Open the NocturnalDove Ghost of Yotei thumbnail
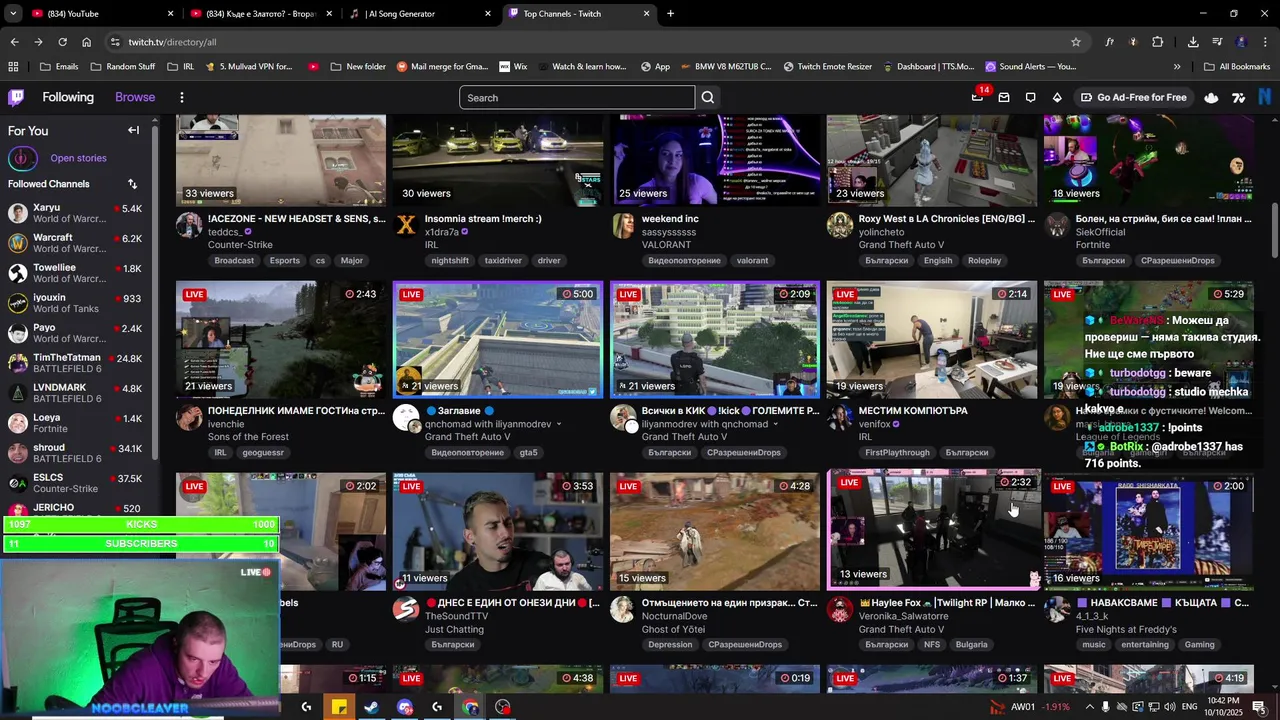This screenshot has height=720, width=1280. coord(715,531)
